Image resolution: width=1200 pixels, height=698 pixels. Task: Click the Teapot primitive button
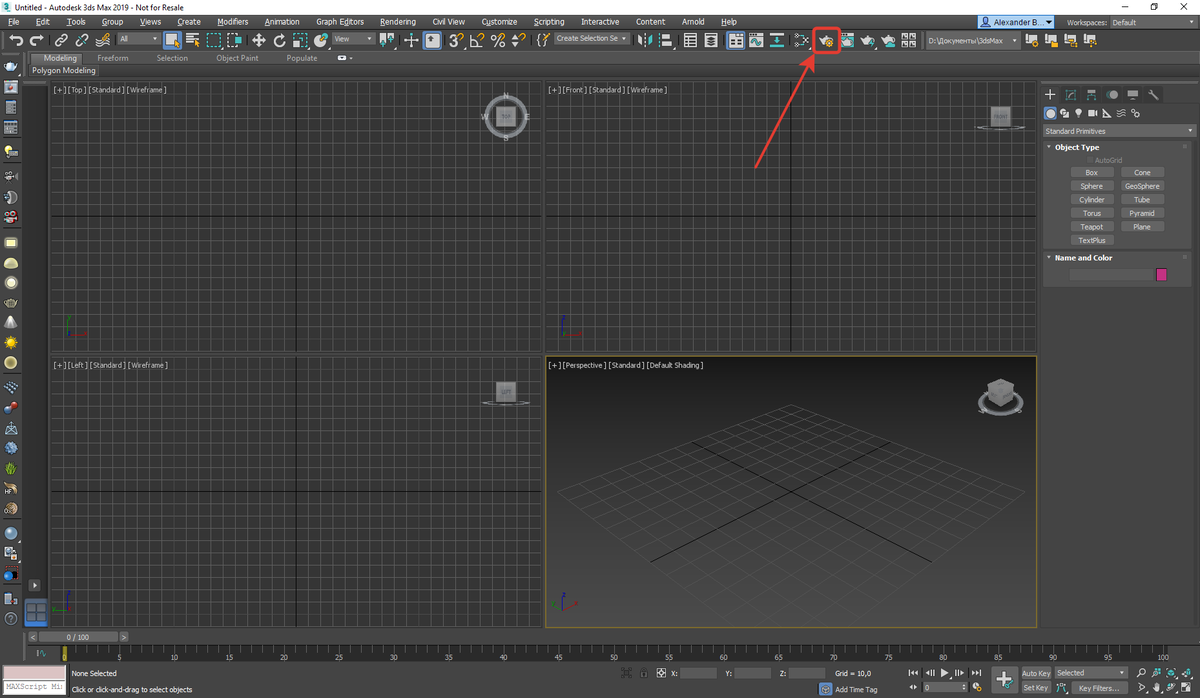1092,226
